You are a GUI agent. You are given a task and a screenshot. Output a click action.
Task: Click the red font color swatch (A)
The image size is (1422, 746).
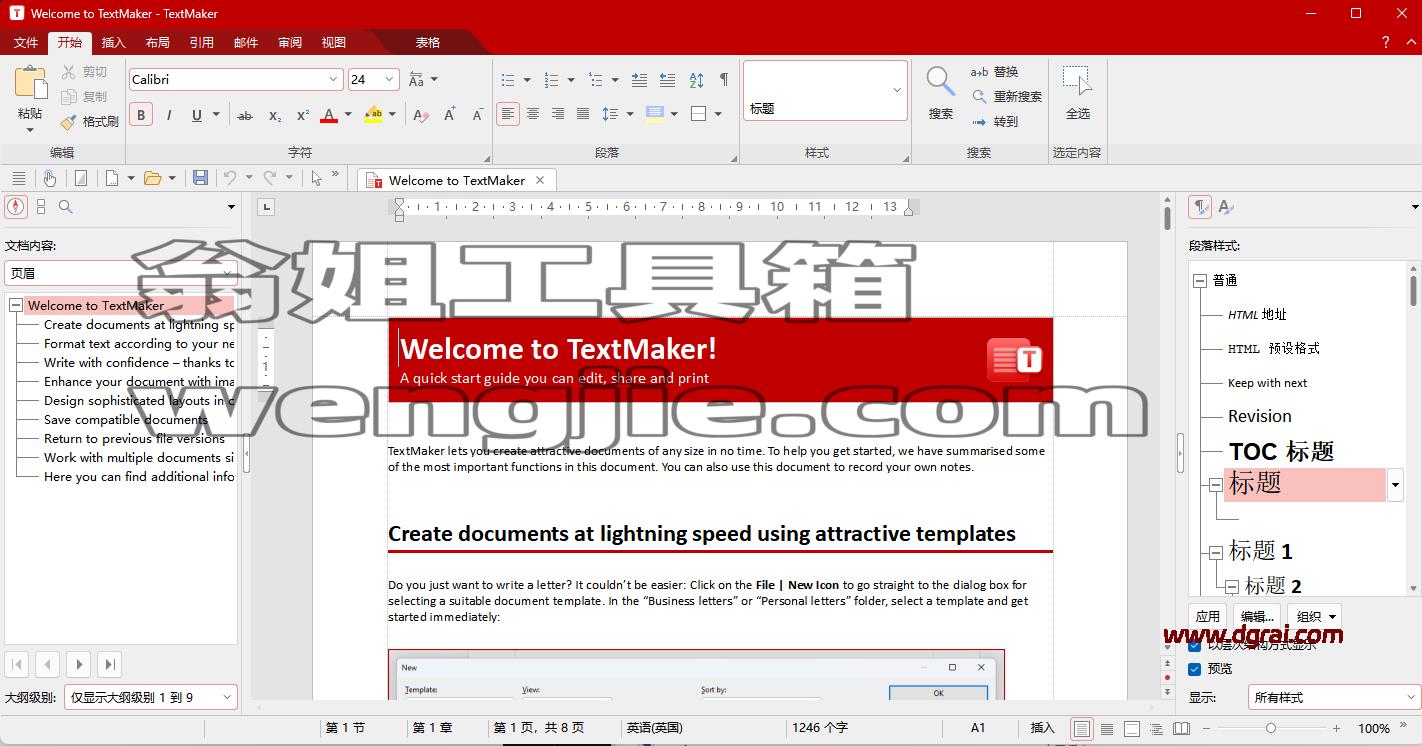pos(329,115)
